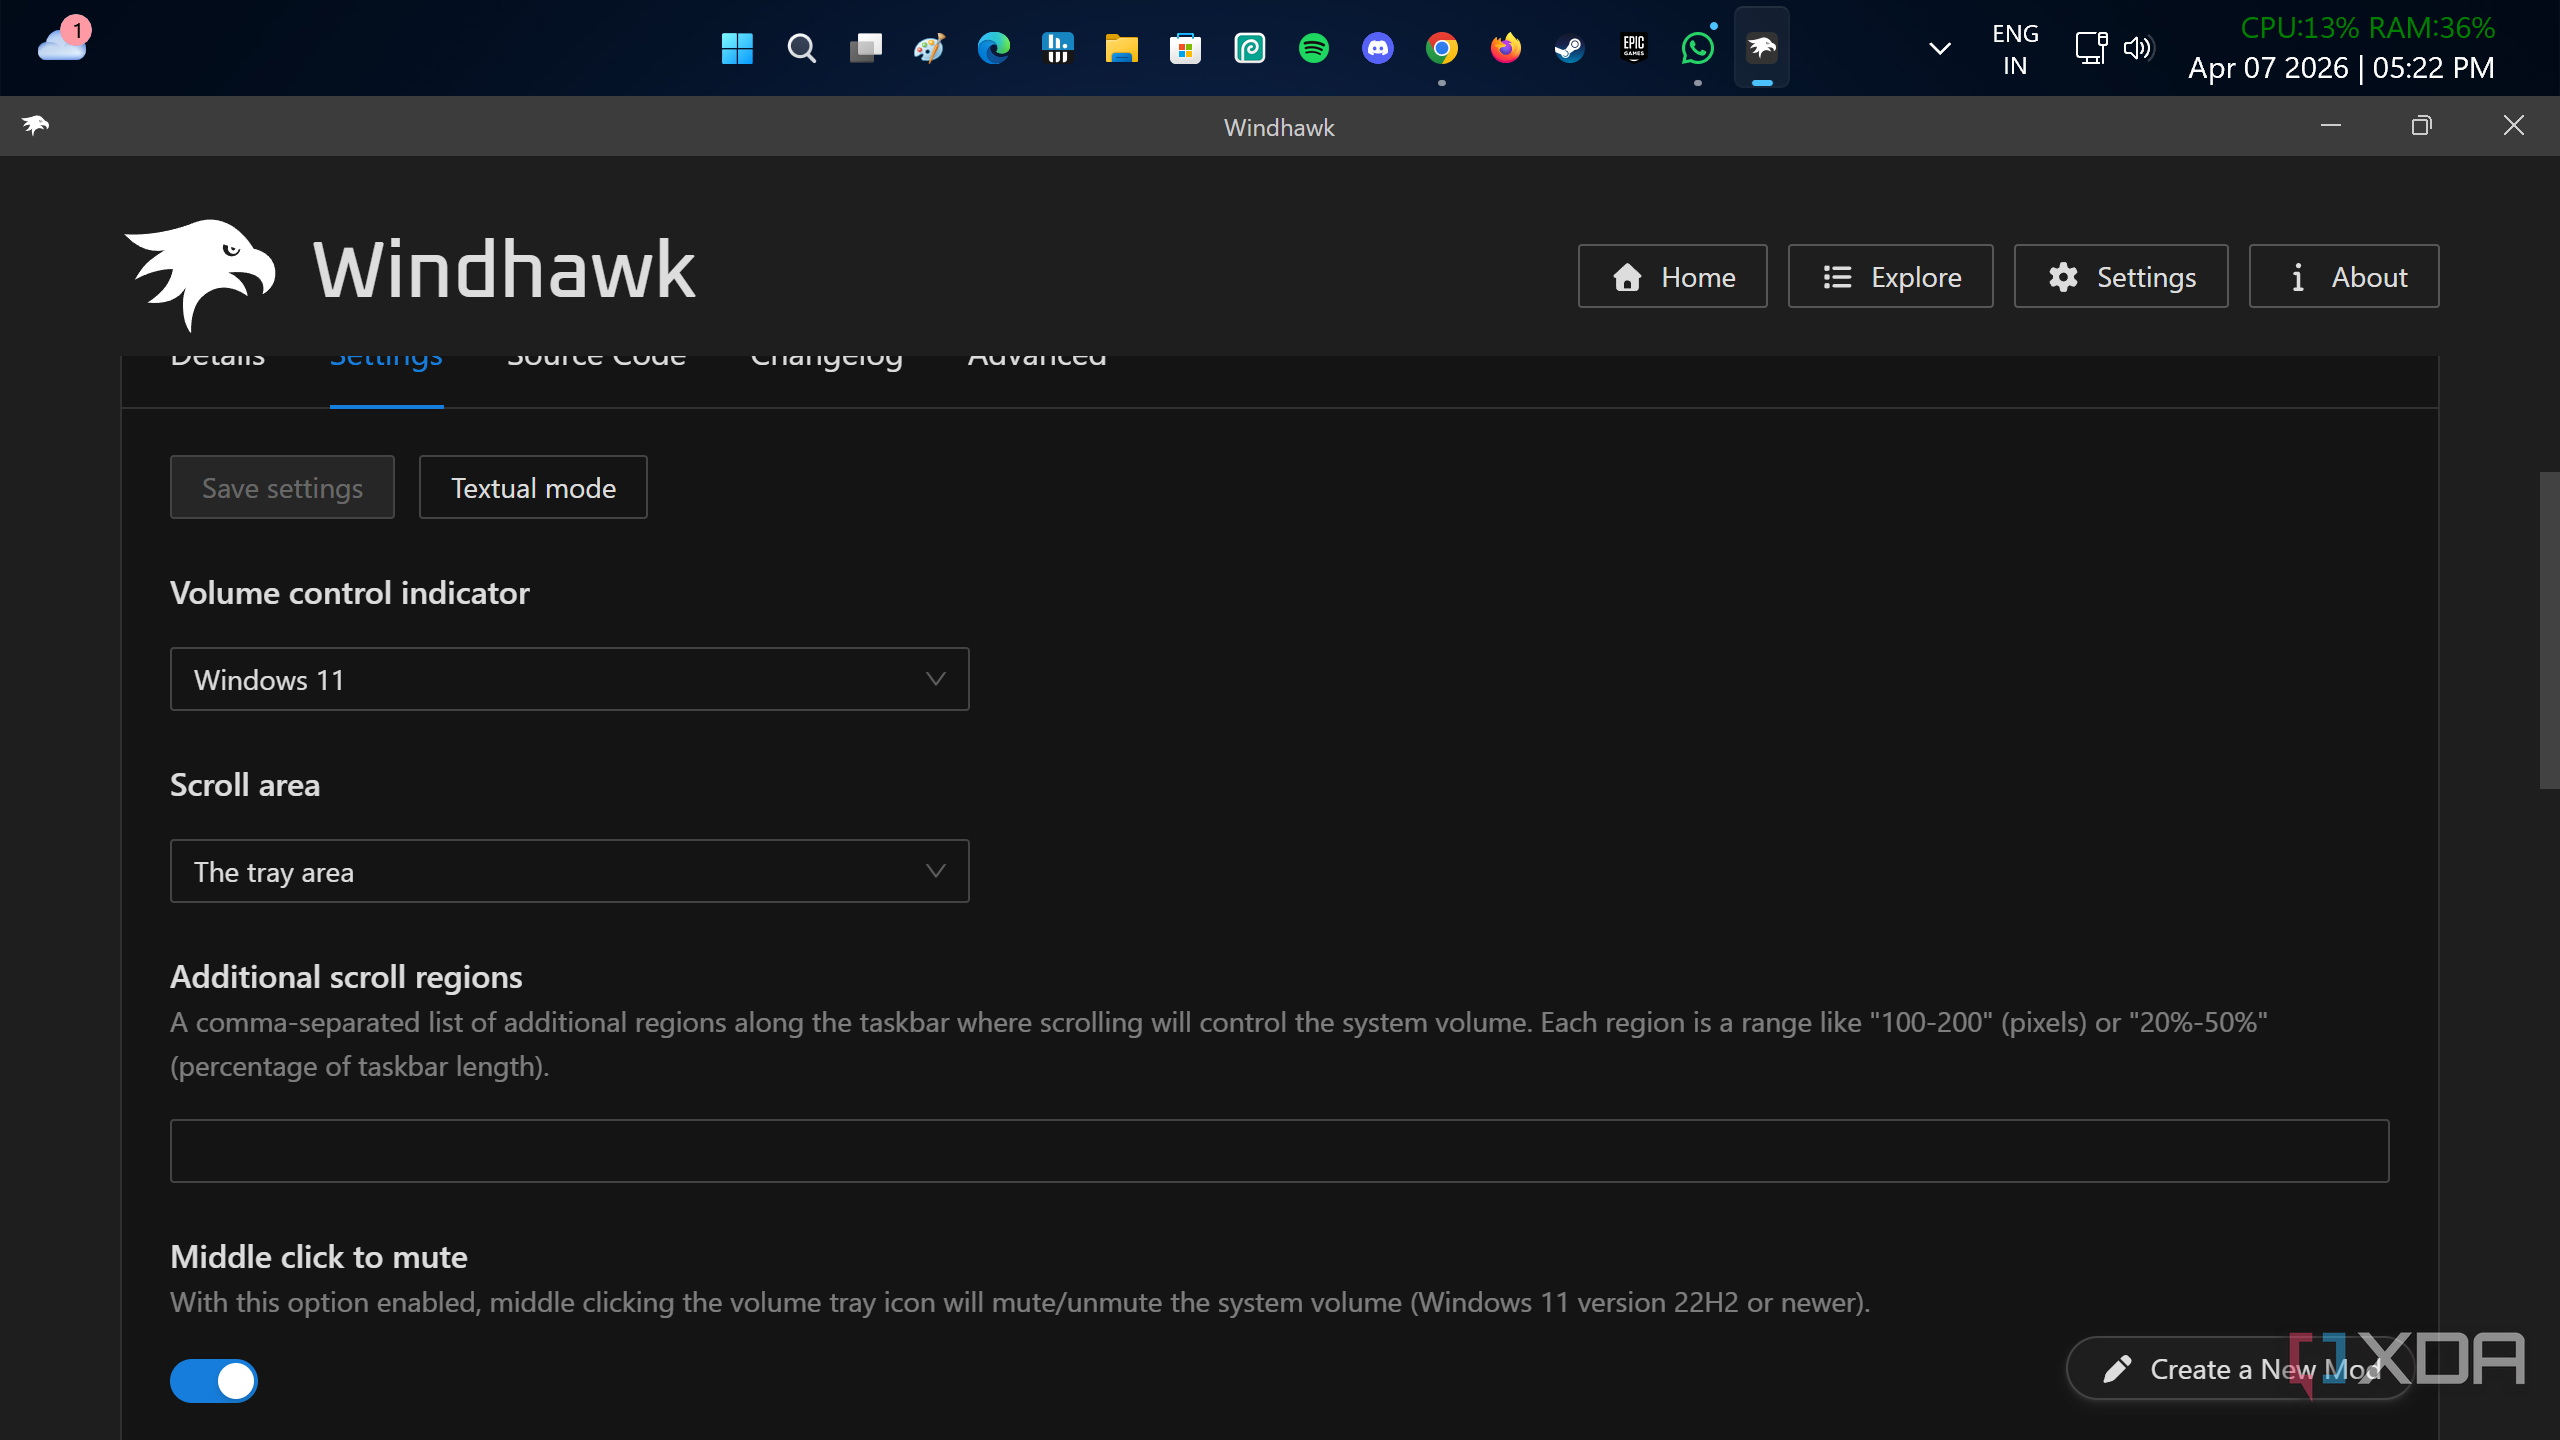Open the Windows Start menu
2560x1440 pixels.
pyautogui.click(x=737, y=48)
